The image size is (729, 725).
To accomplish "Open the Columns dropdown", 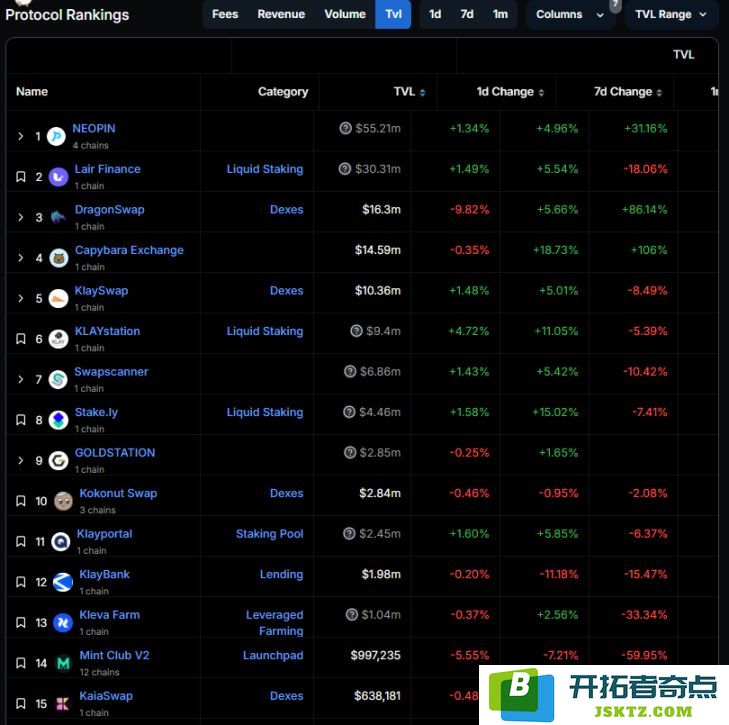I will click(570, 14).
